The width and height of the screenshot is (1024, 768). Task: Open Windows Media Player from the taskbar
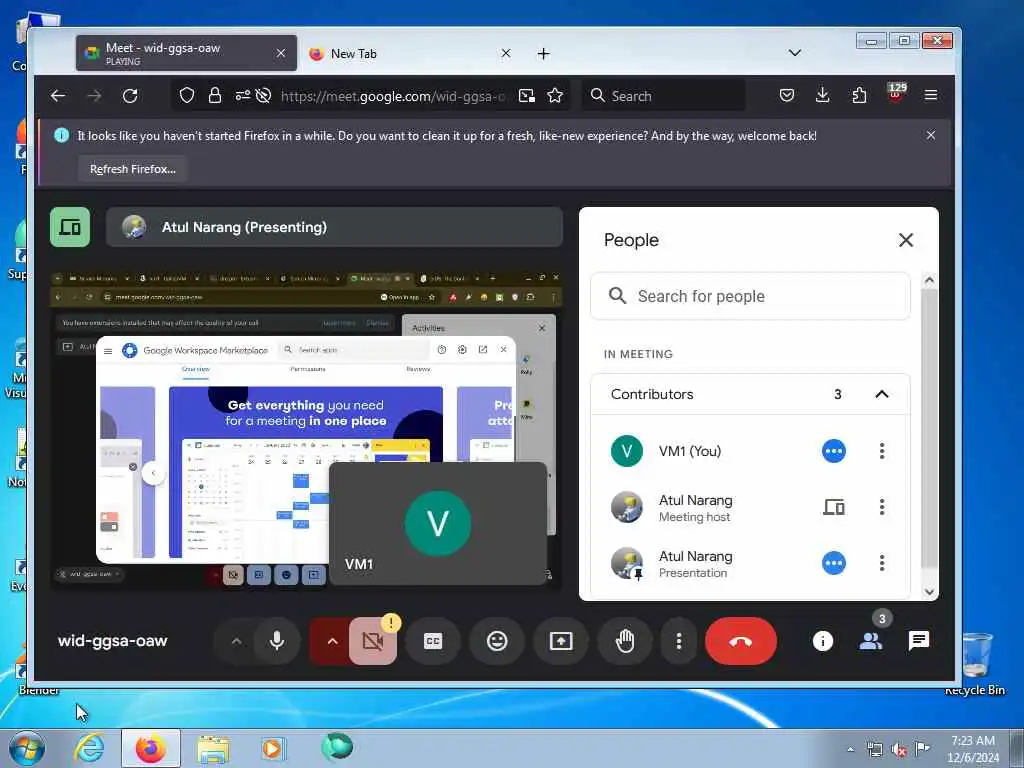[272, 748]
